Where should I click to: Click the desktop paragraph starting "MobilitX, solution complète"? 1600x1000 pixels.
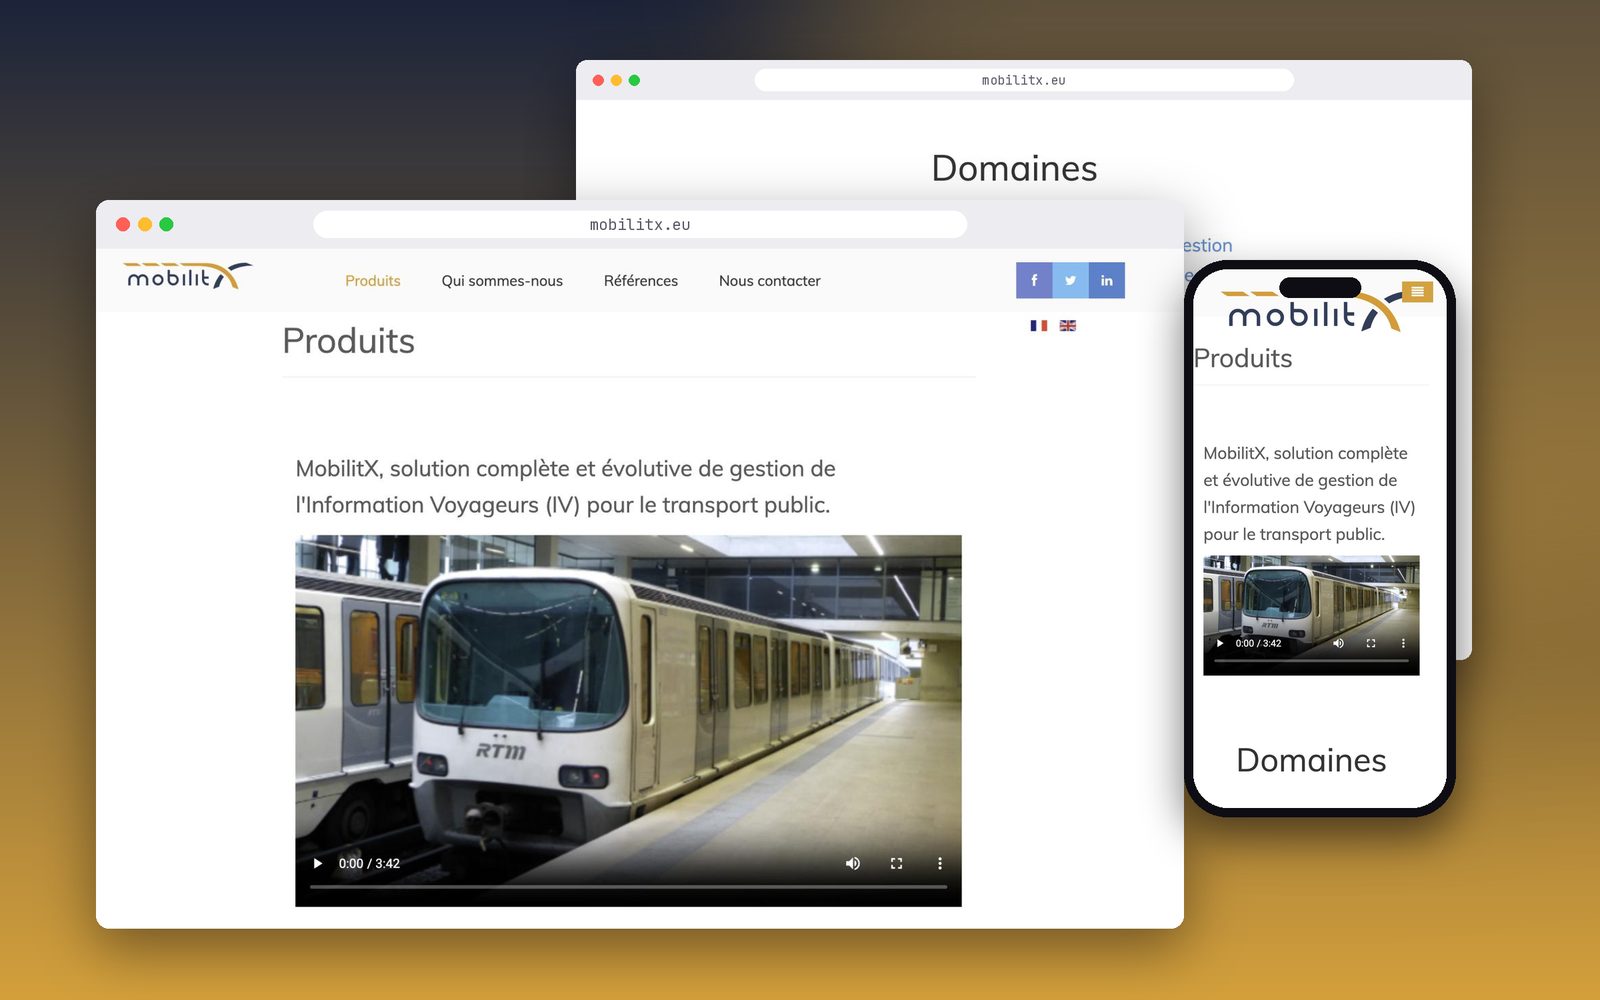coord(565,487)
